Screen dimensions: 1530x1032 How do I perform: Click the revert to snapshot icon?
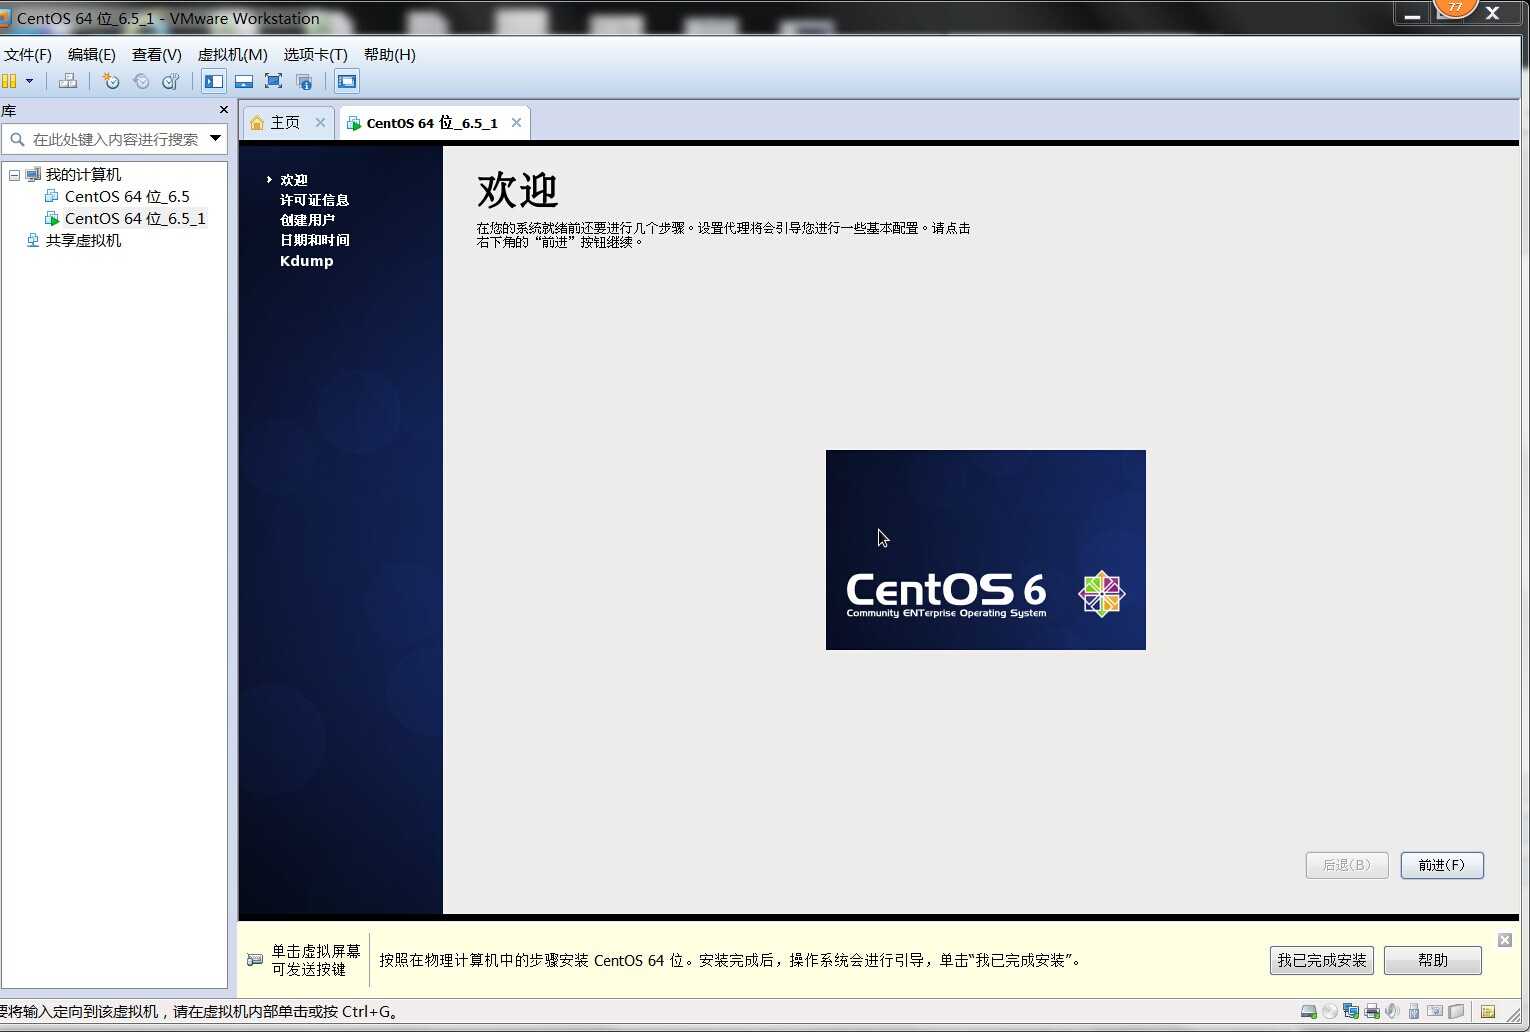pos(141,81)
